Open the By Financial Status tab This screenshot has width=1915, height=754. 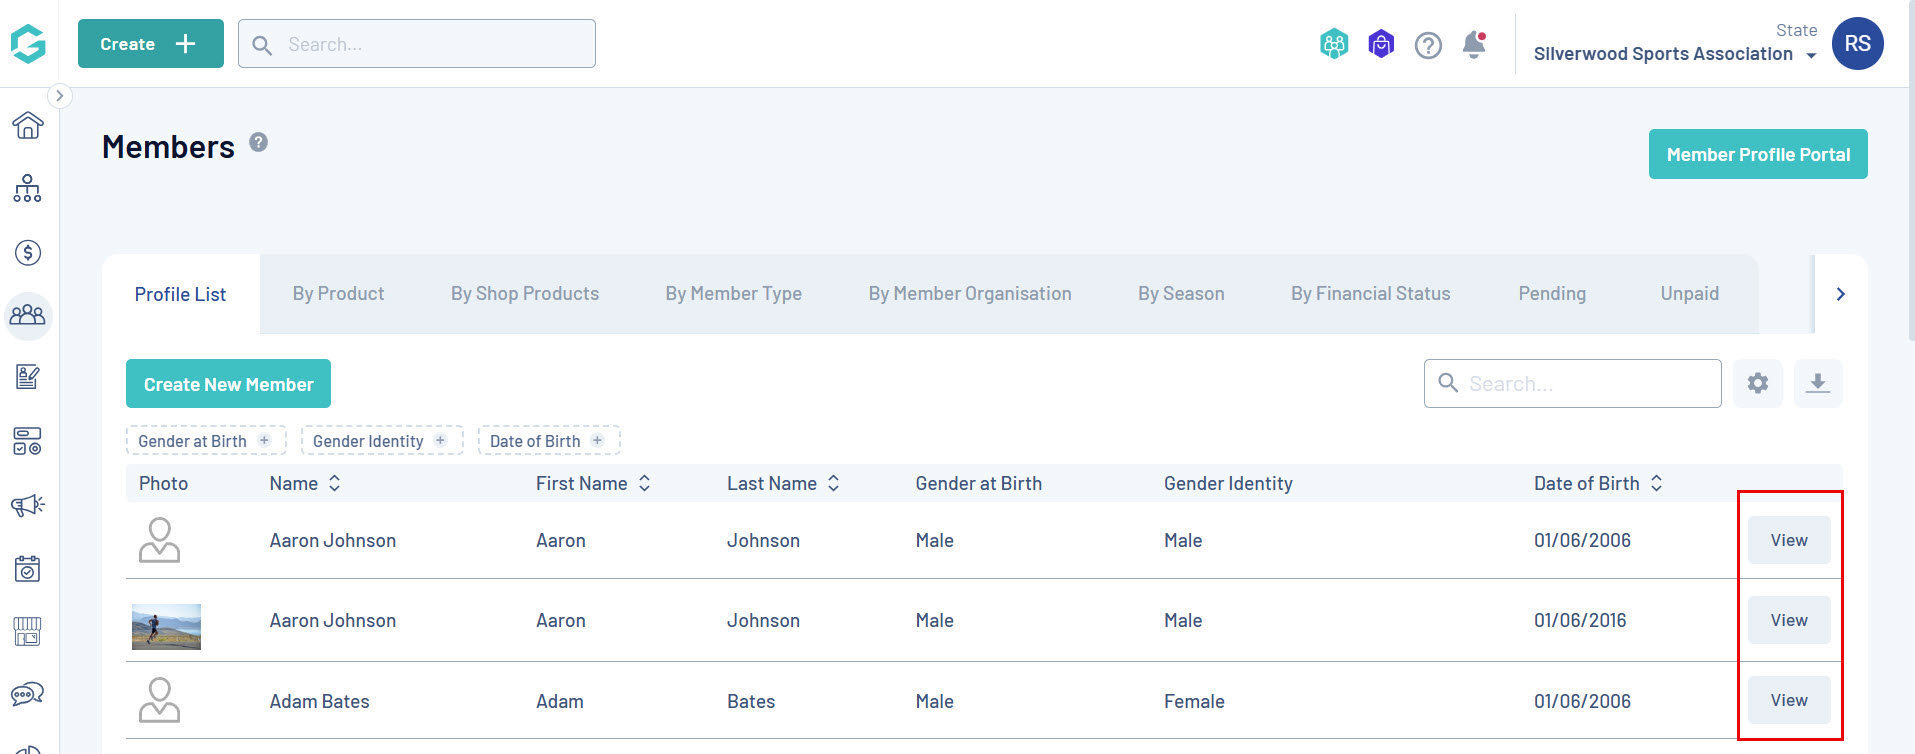[x=1370, y=294]
